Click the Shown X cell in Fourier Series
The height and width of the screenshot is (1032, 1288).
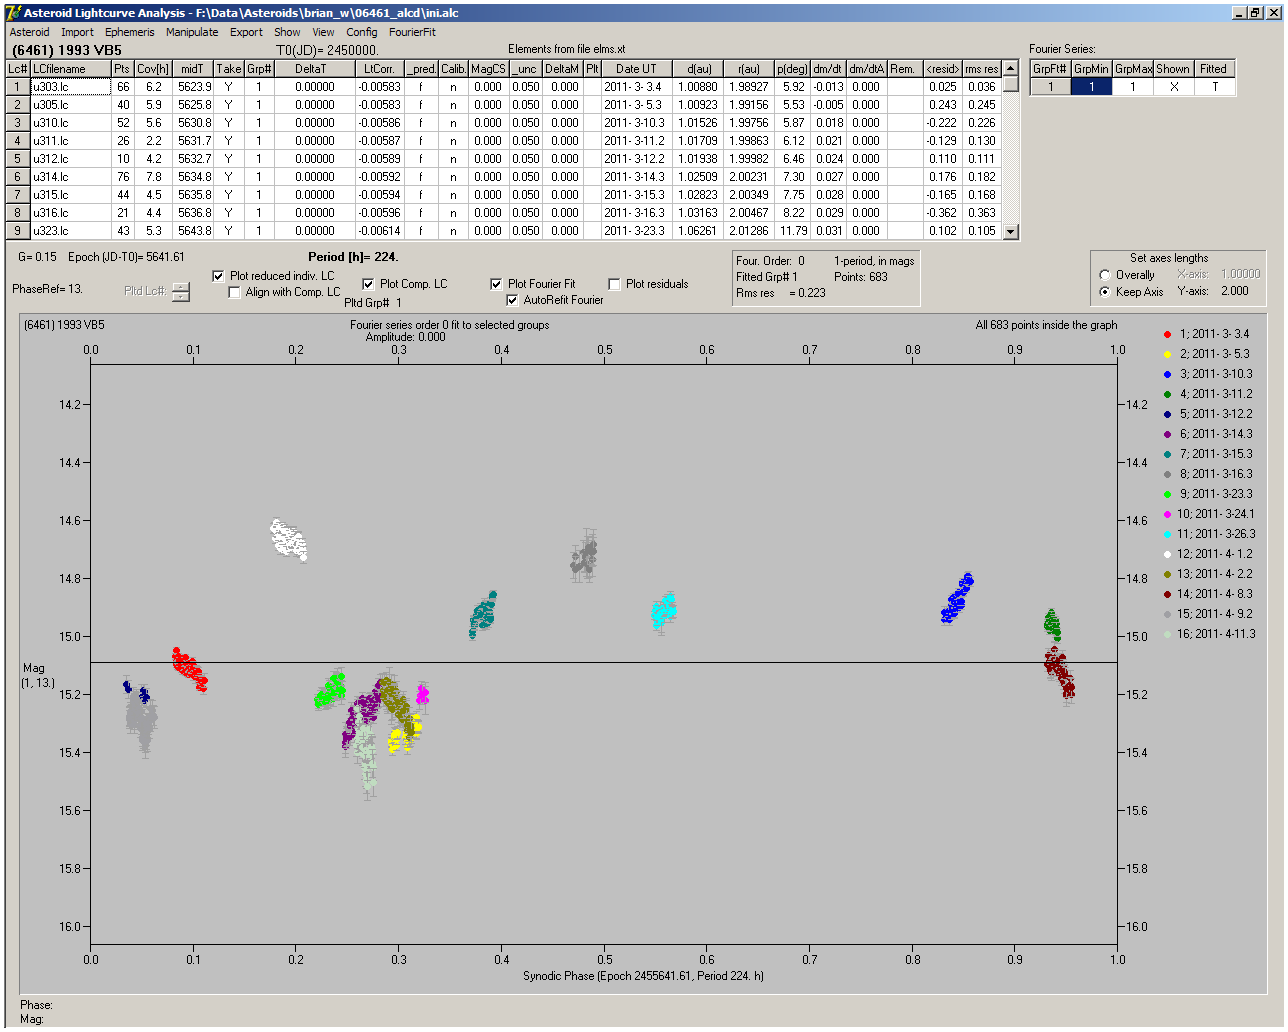[x=1174, y=87]
